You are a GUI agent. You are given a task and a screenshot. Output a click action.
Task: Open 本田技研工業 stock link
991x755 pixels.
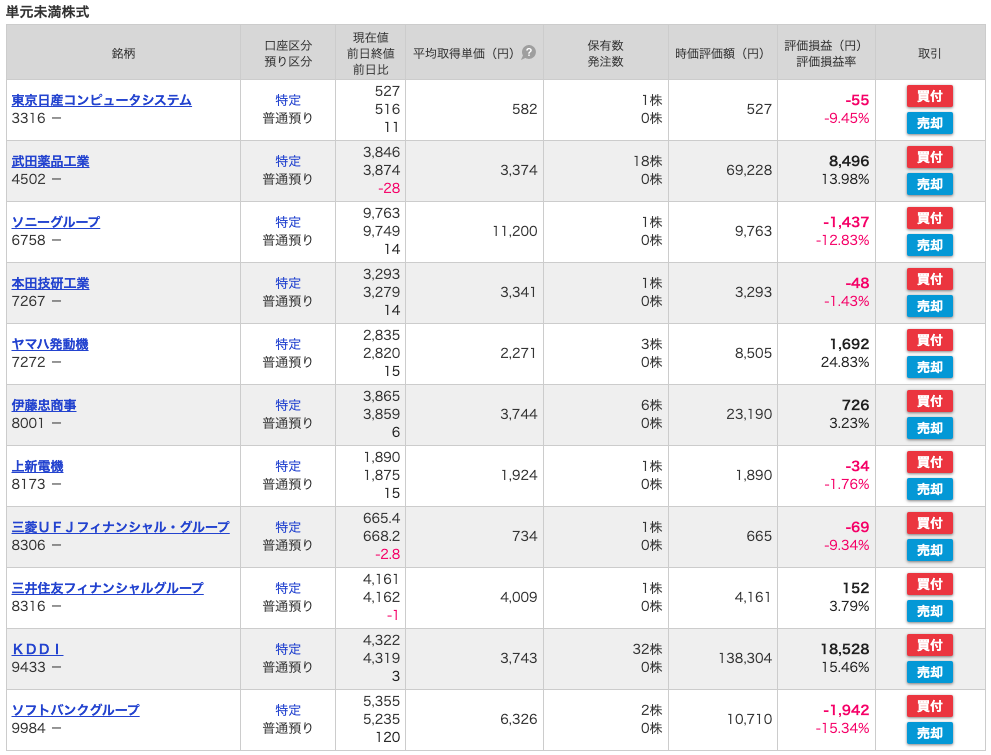tap(51, 283)
